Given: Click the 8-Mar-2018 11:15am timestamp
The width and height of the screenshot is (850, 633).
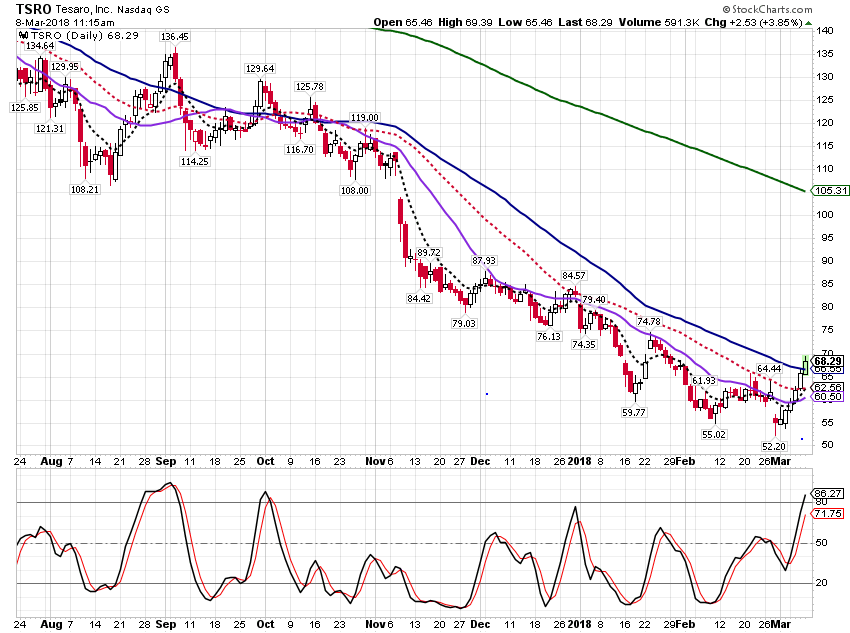Looking at the screenshot, I should point(65,23).
